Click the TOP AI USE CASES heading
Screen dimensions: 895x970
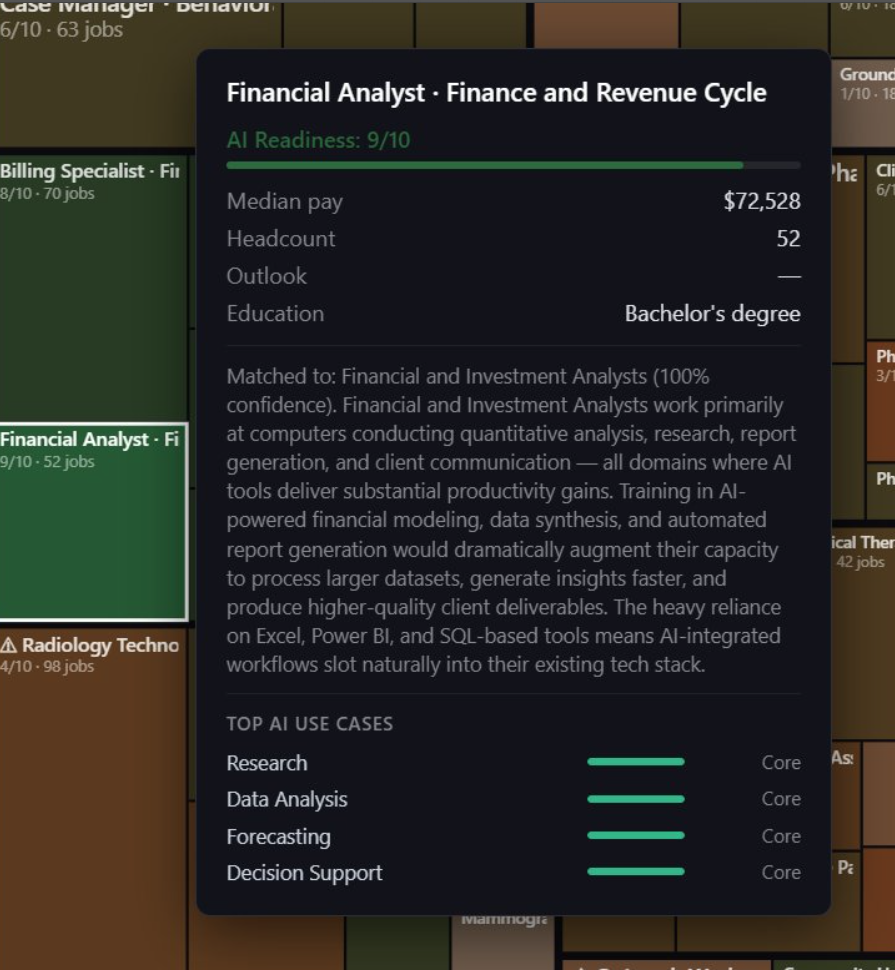point(309,724)
